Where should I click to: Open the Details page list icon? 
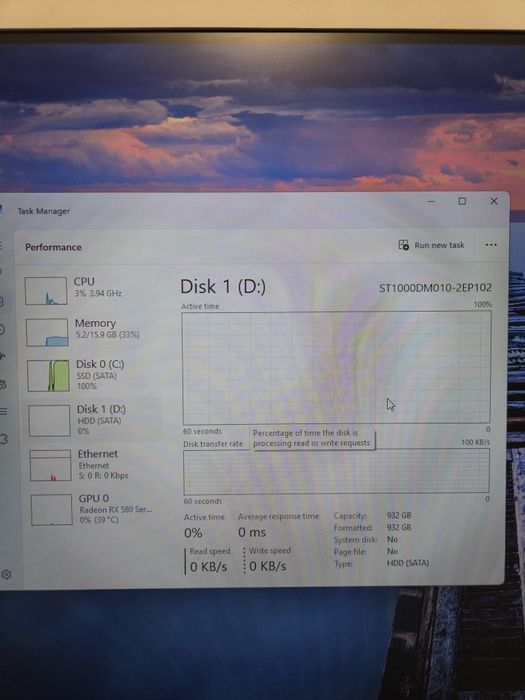coord(3,411)
